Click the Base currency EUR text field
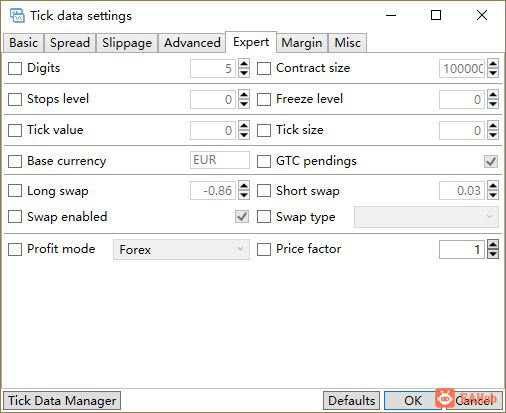The width and height of the screenshot is (506, 413). [x=220, y=160]
